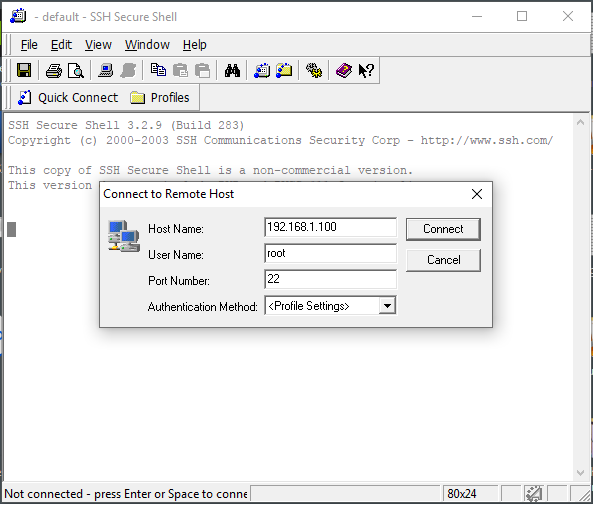Screen dimensions: 598x506
Task: Open the Window menu
Action: [147, 45]
